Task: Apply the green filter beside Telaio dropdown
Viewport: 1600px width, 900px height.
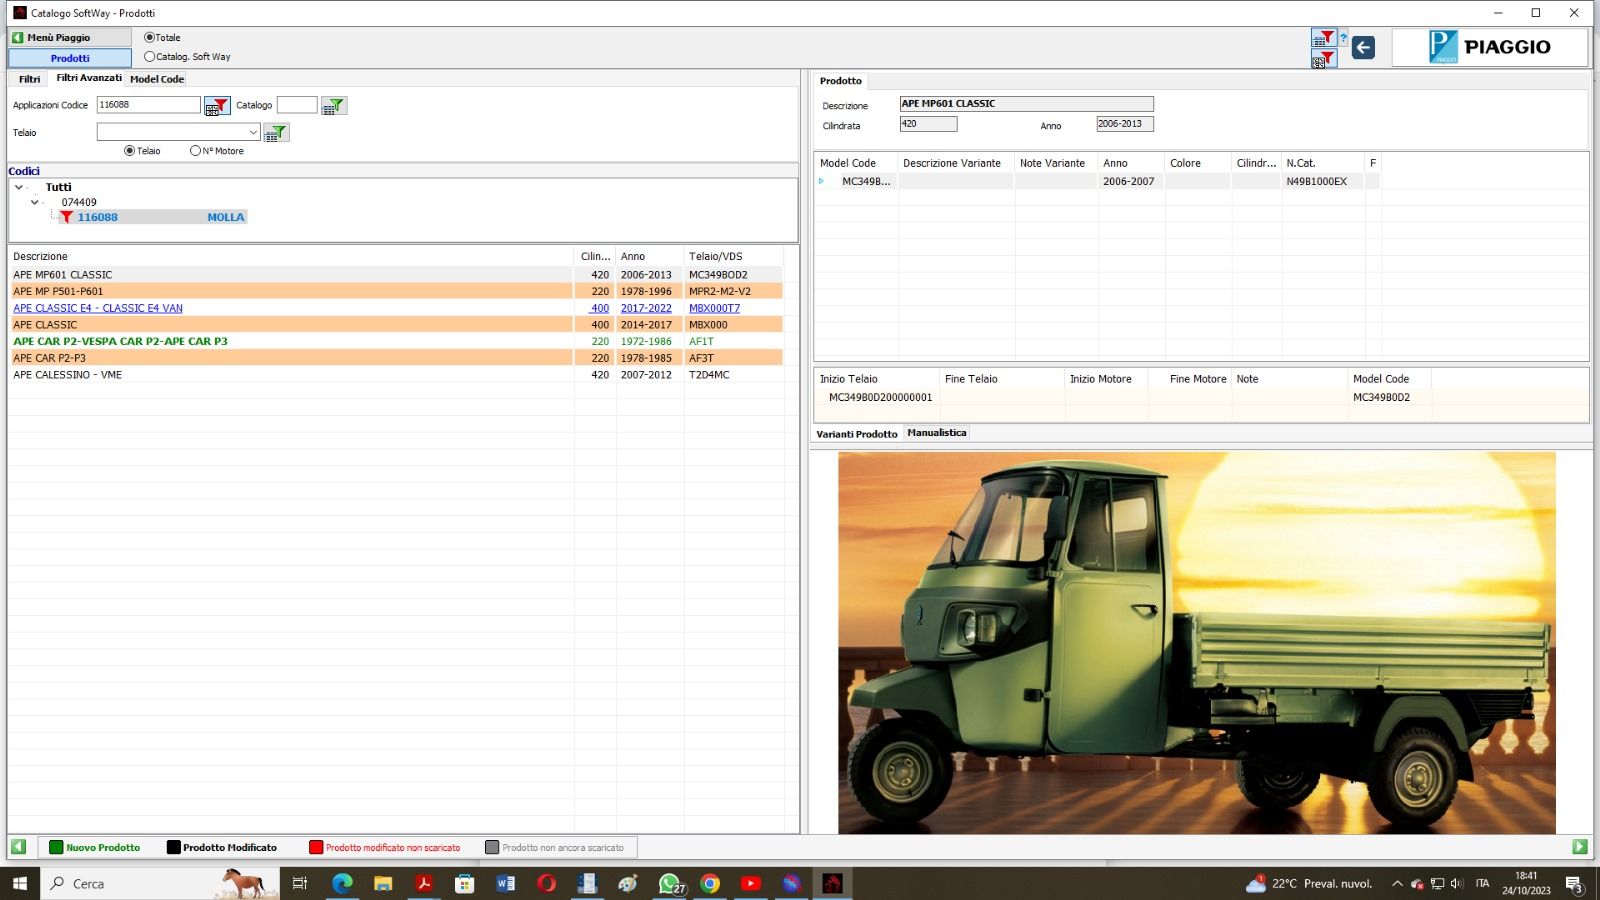Action: tap(276, 133)
